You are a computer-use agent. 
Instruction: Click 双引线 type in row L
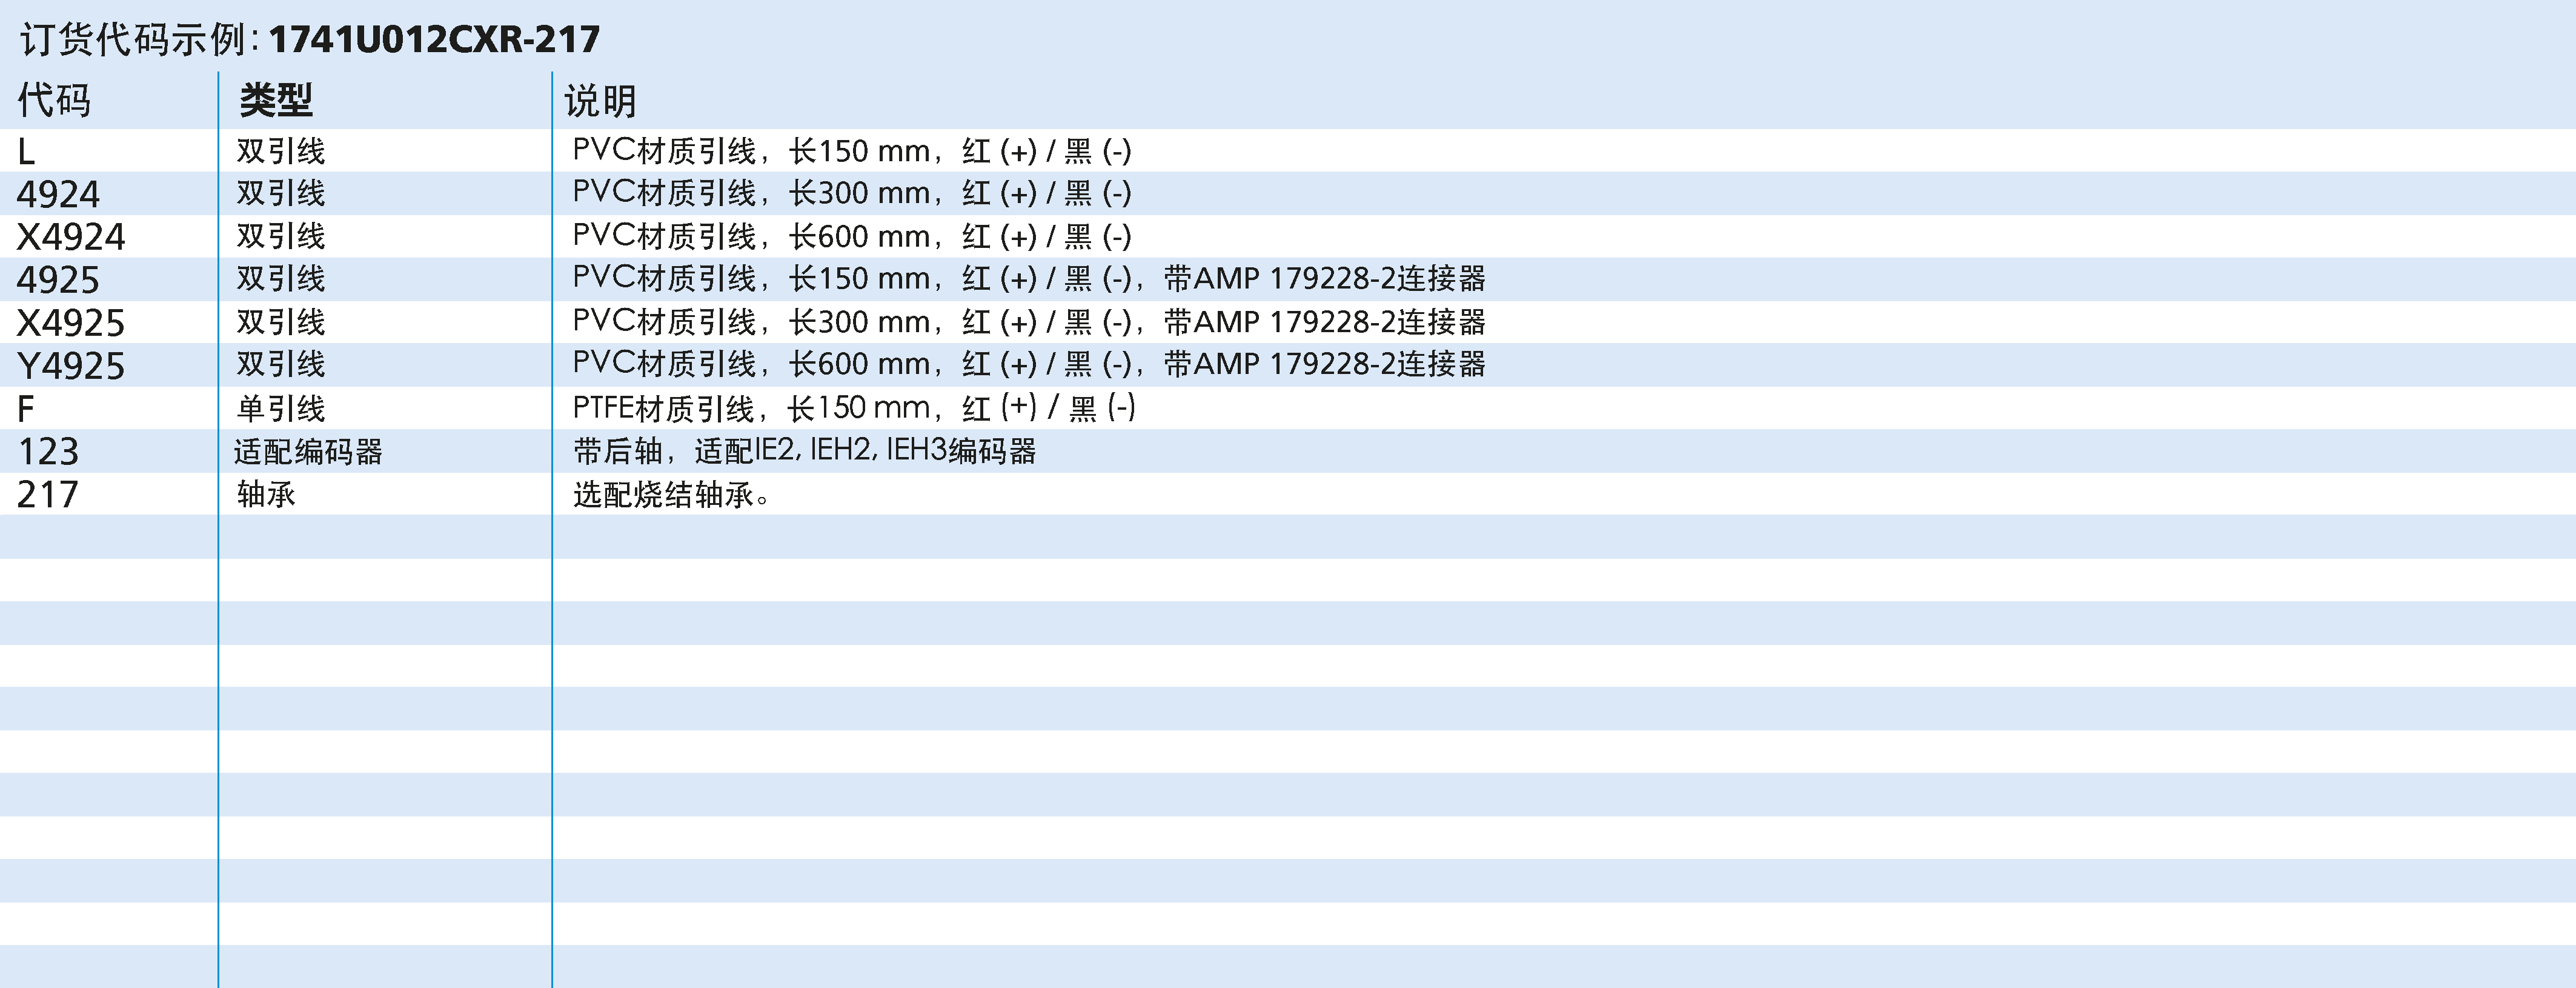281,151
